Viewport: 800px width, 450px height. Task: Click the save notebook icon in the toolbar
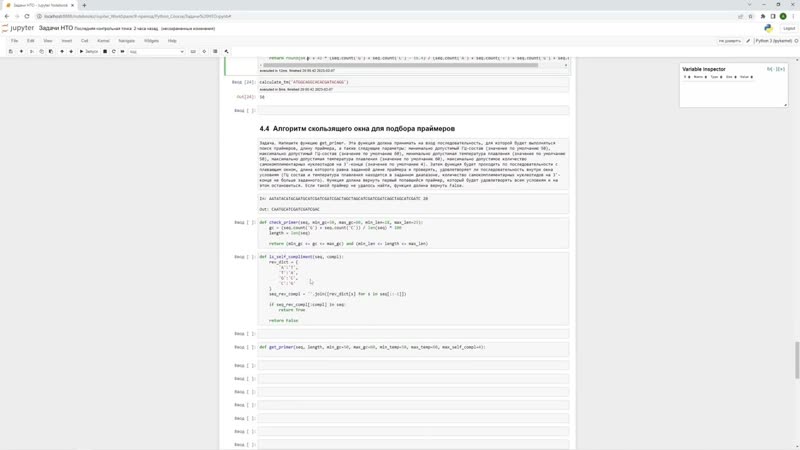tap(11, 52)
